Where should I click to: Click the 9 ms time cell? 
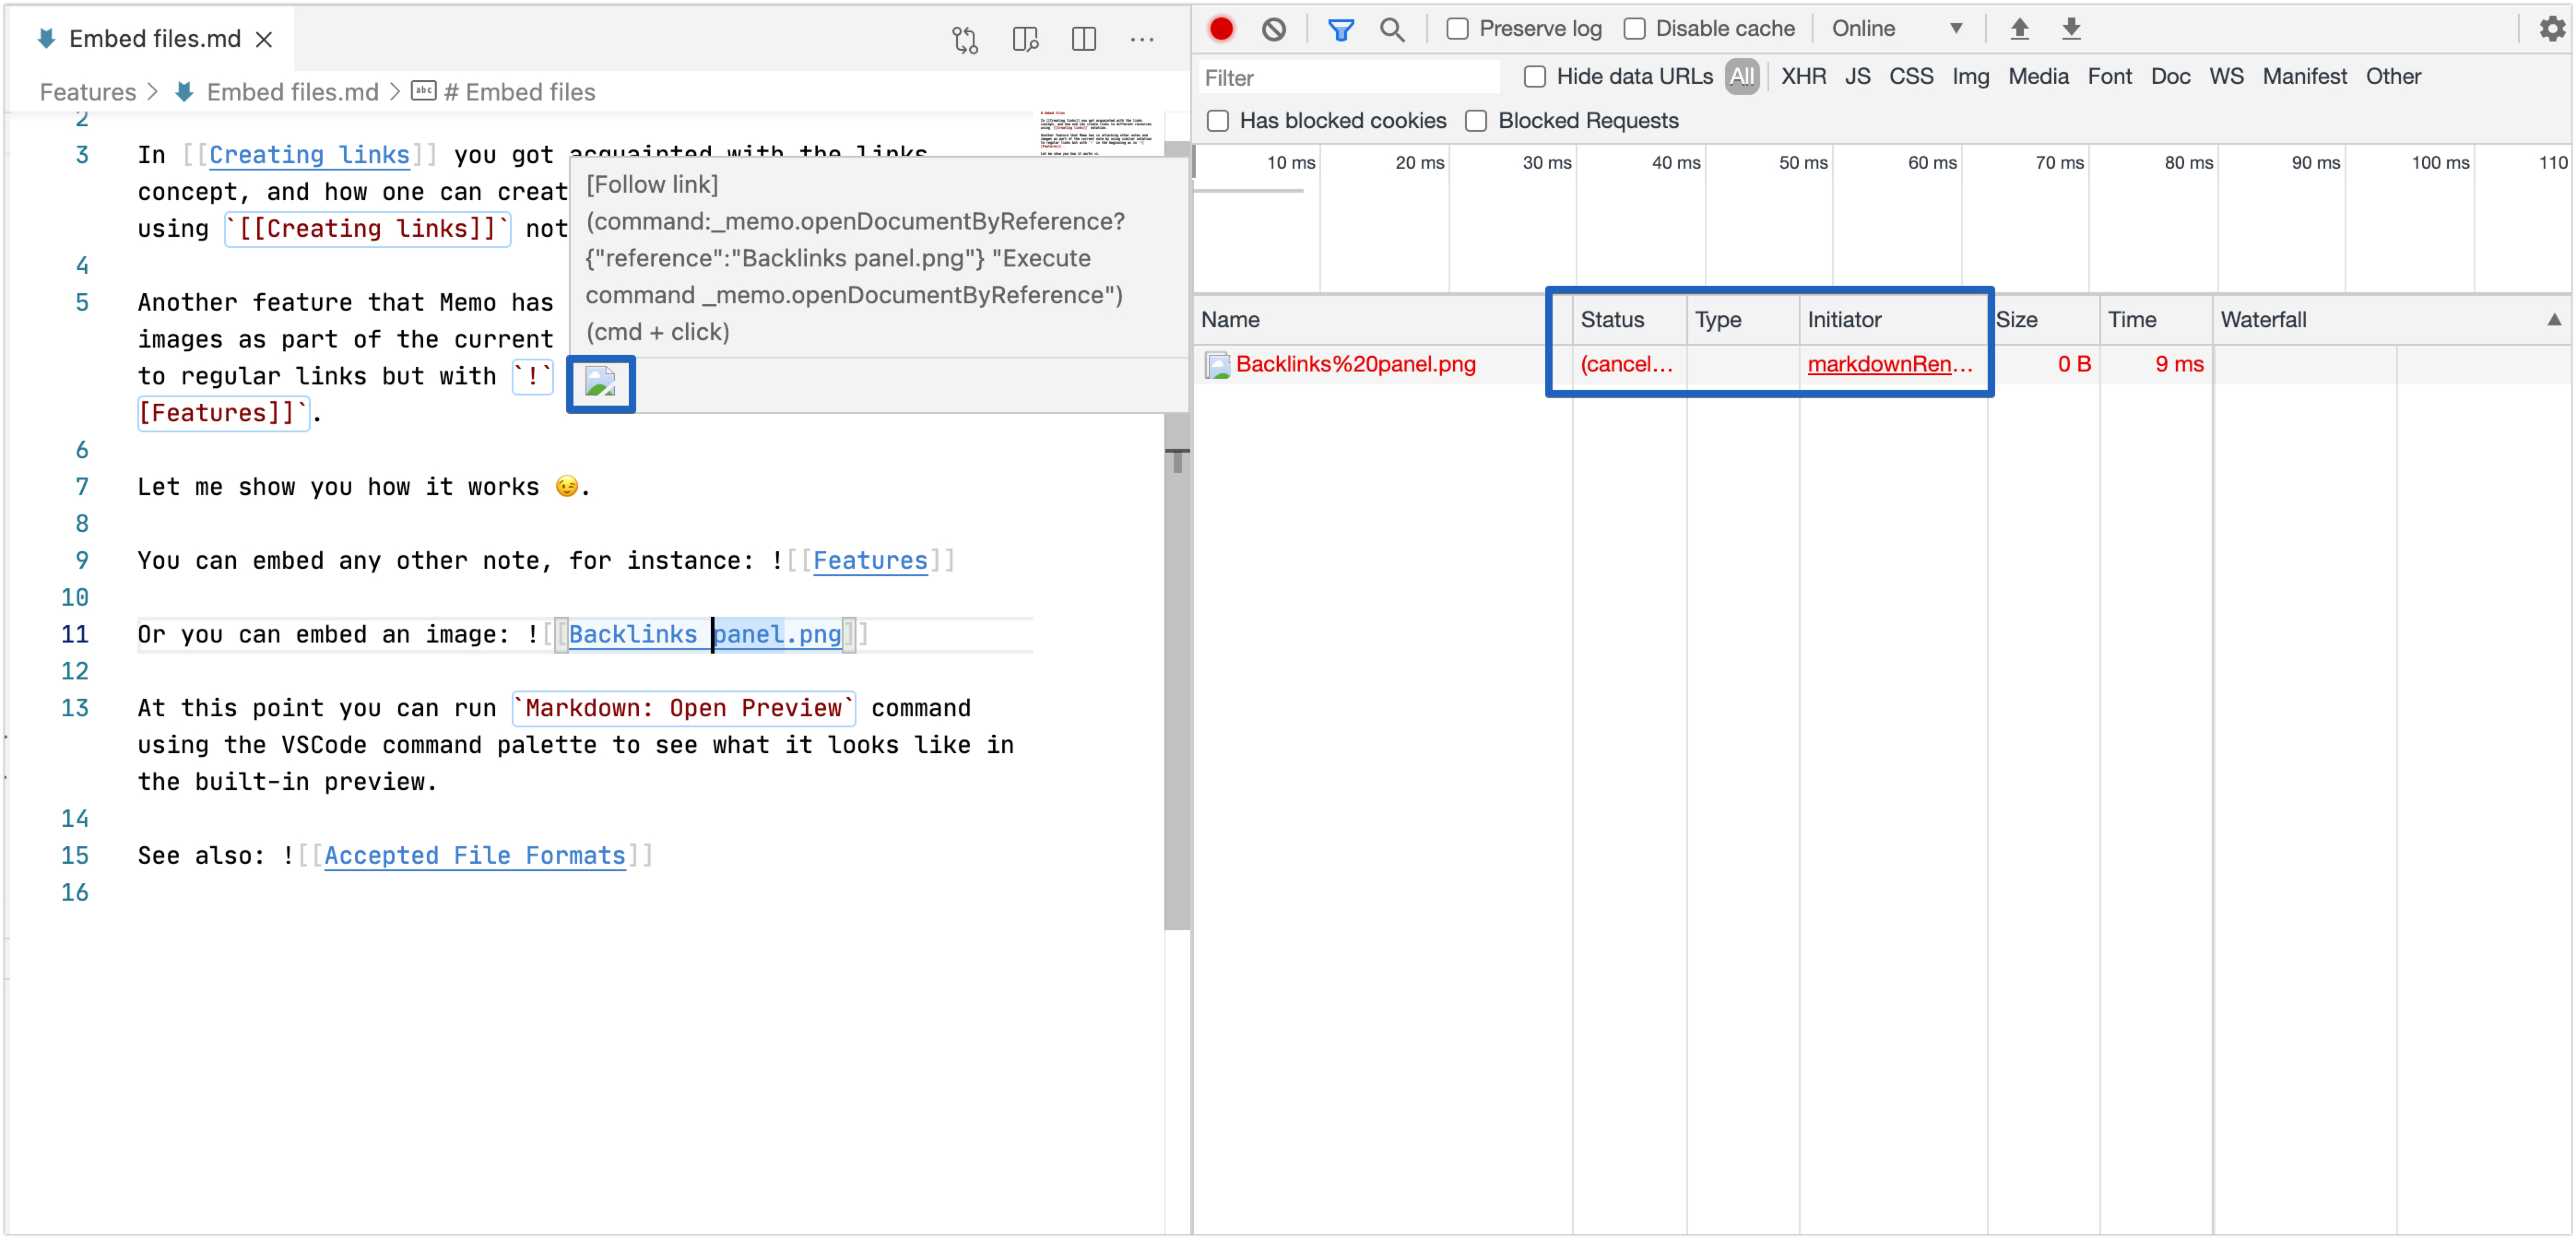(x=2179, y=365)
